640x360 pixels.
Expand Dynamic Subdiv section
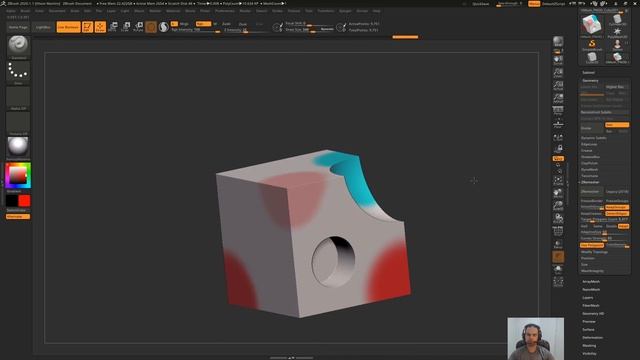coord(594,138)
